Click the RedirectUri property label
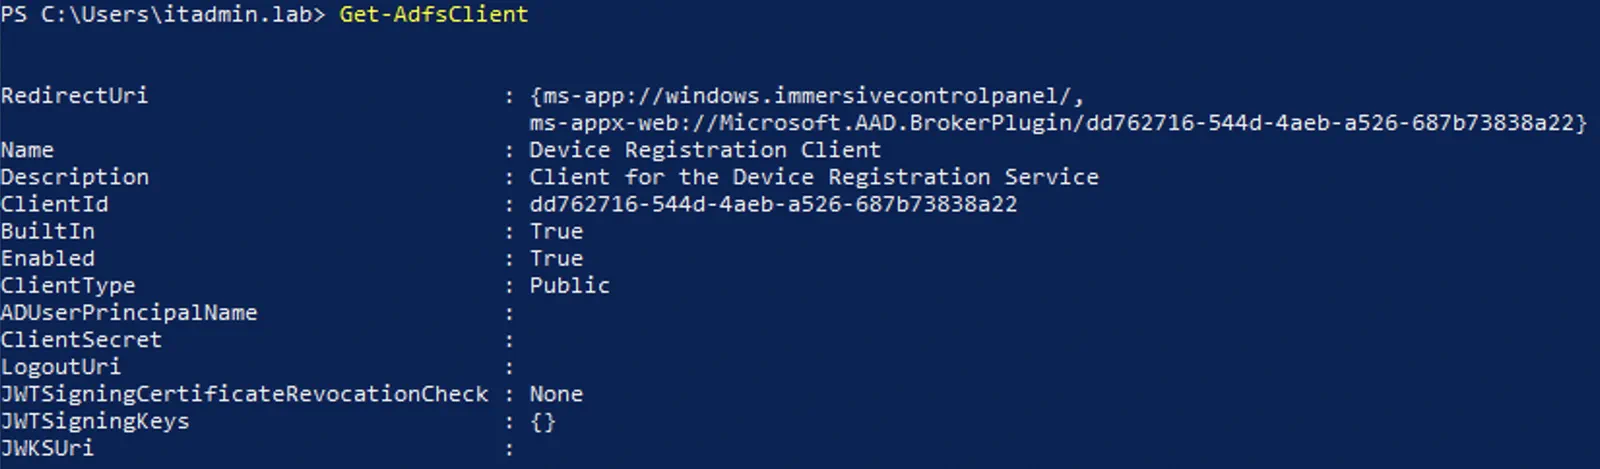The width and height of the screenshot is (1600, 469). click(x=74, y=96)
